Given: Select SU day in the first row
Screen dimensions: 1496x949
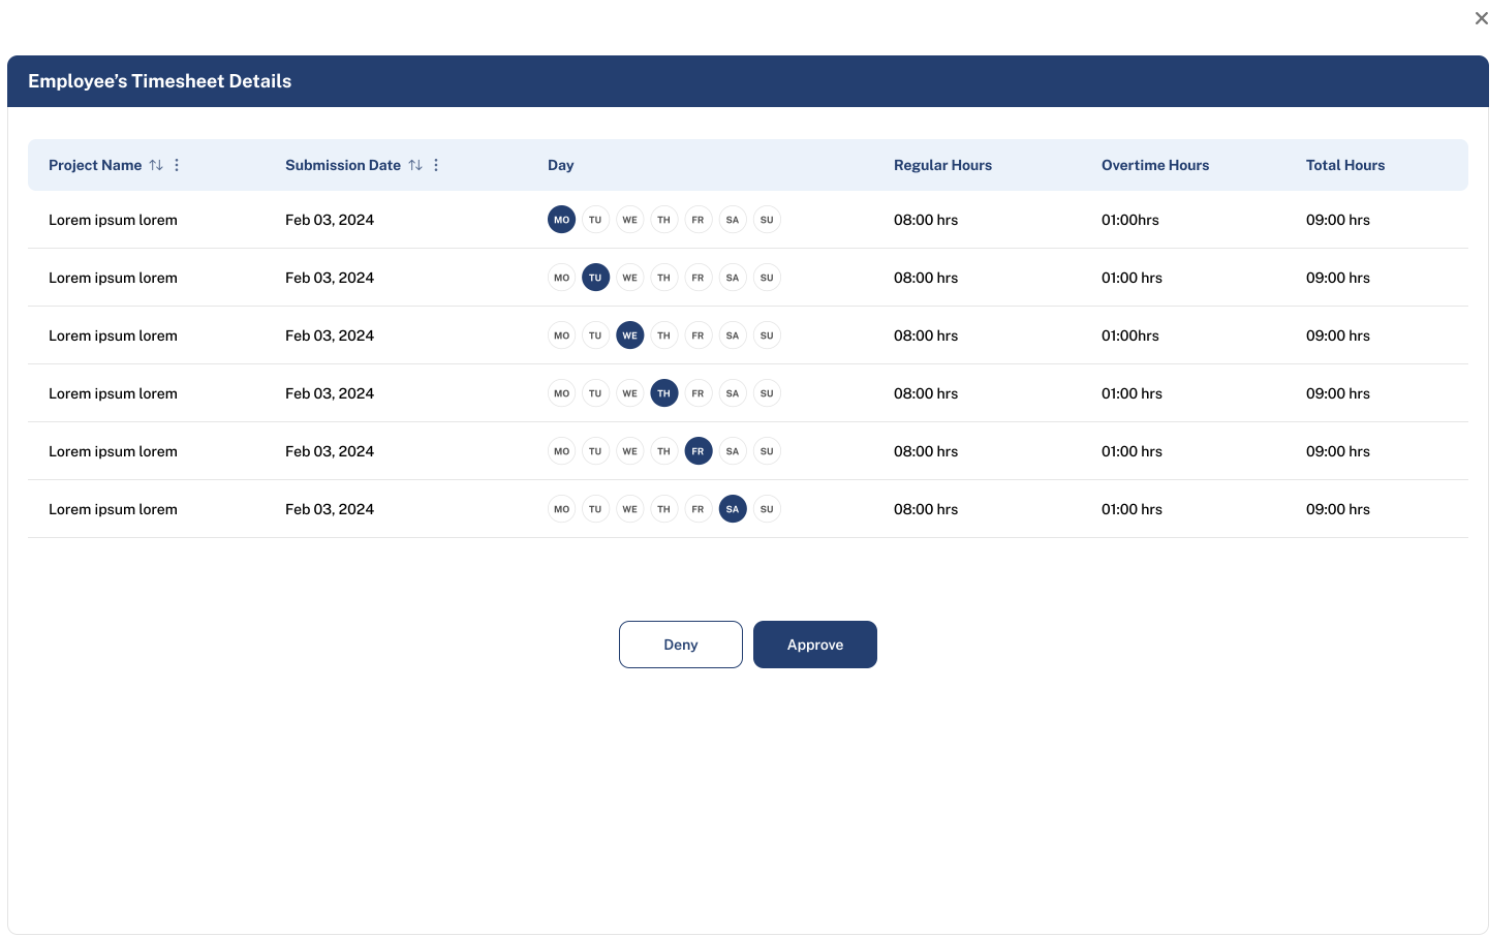Looking at the screenshot, I should coord(767,220).
